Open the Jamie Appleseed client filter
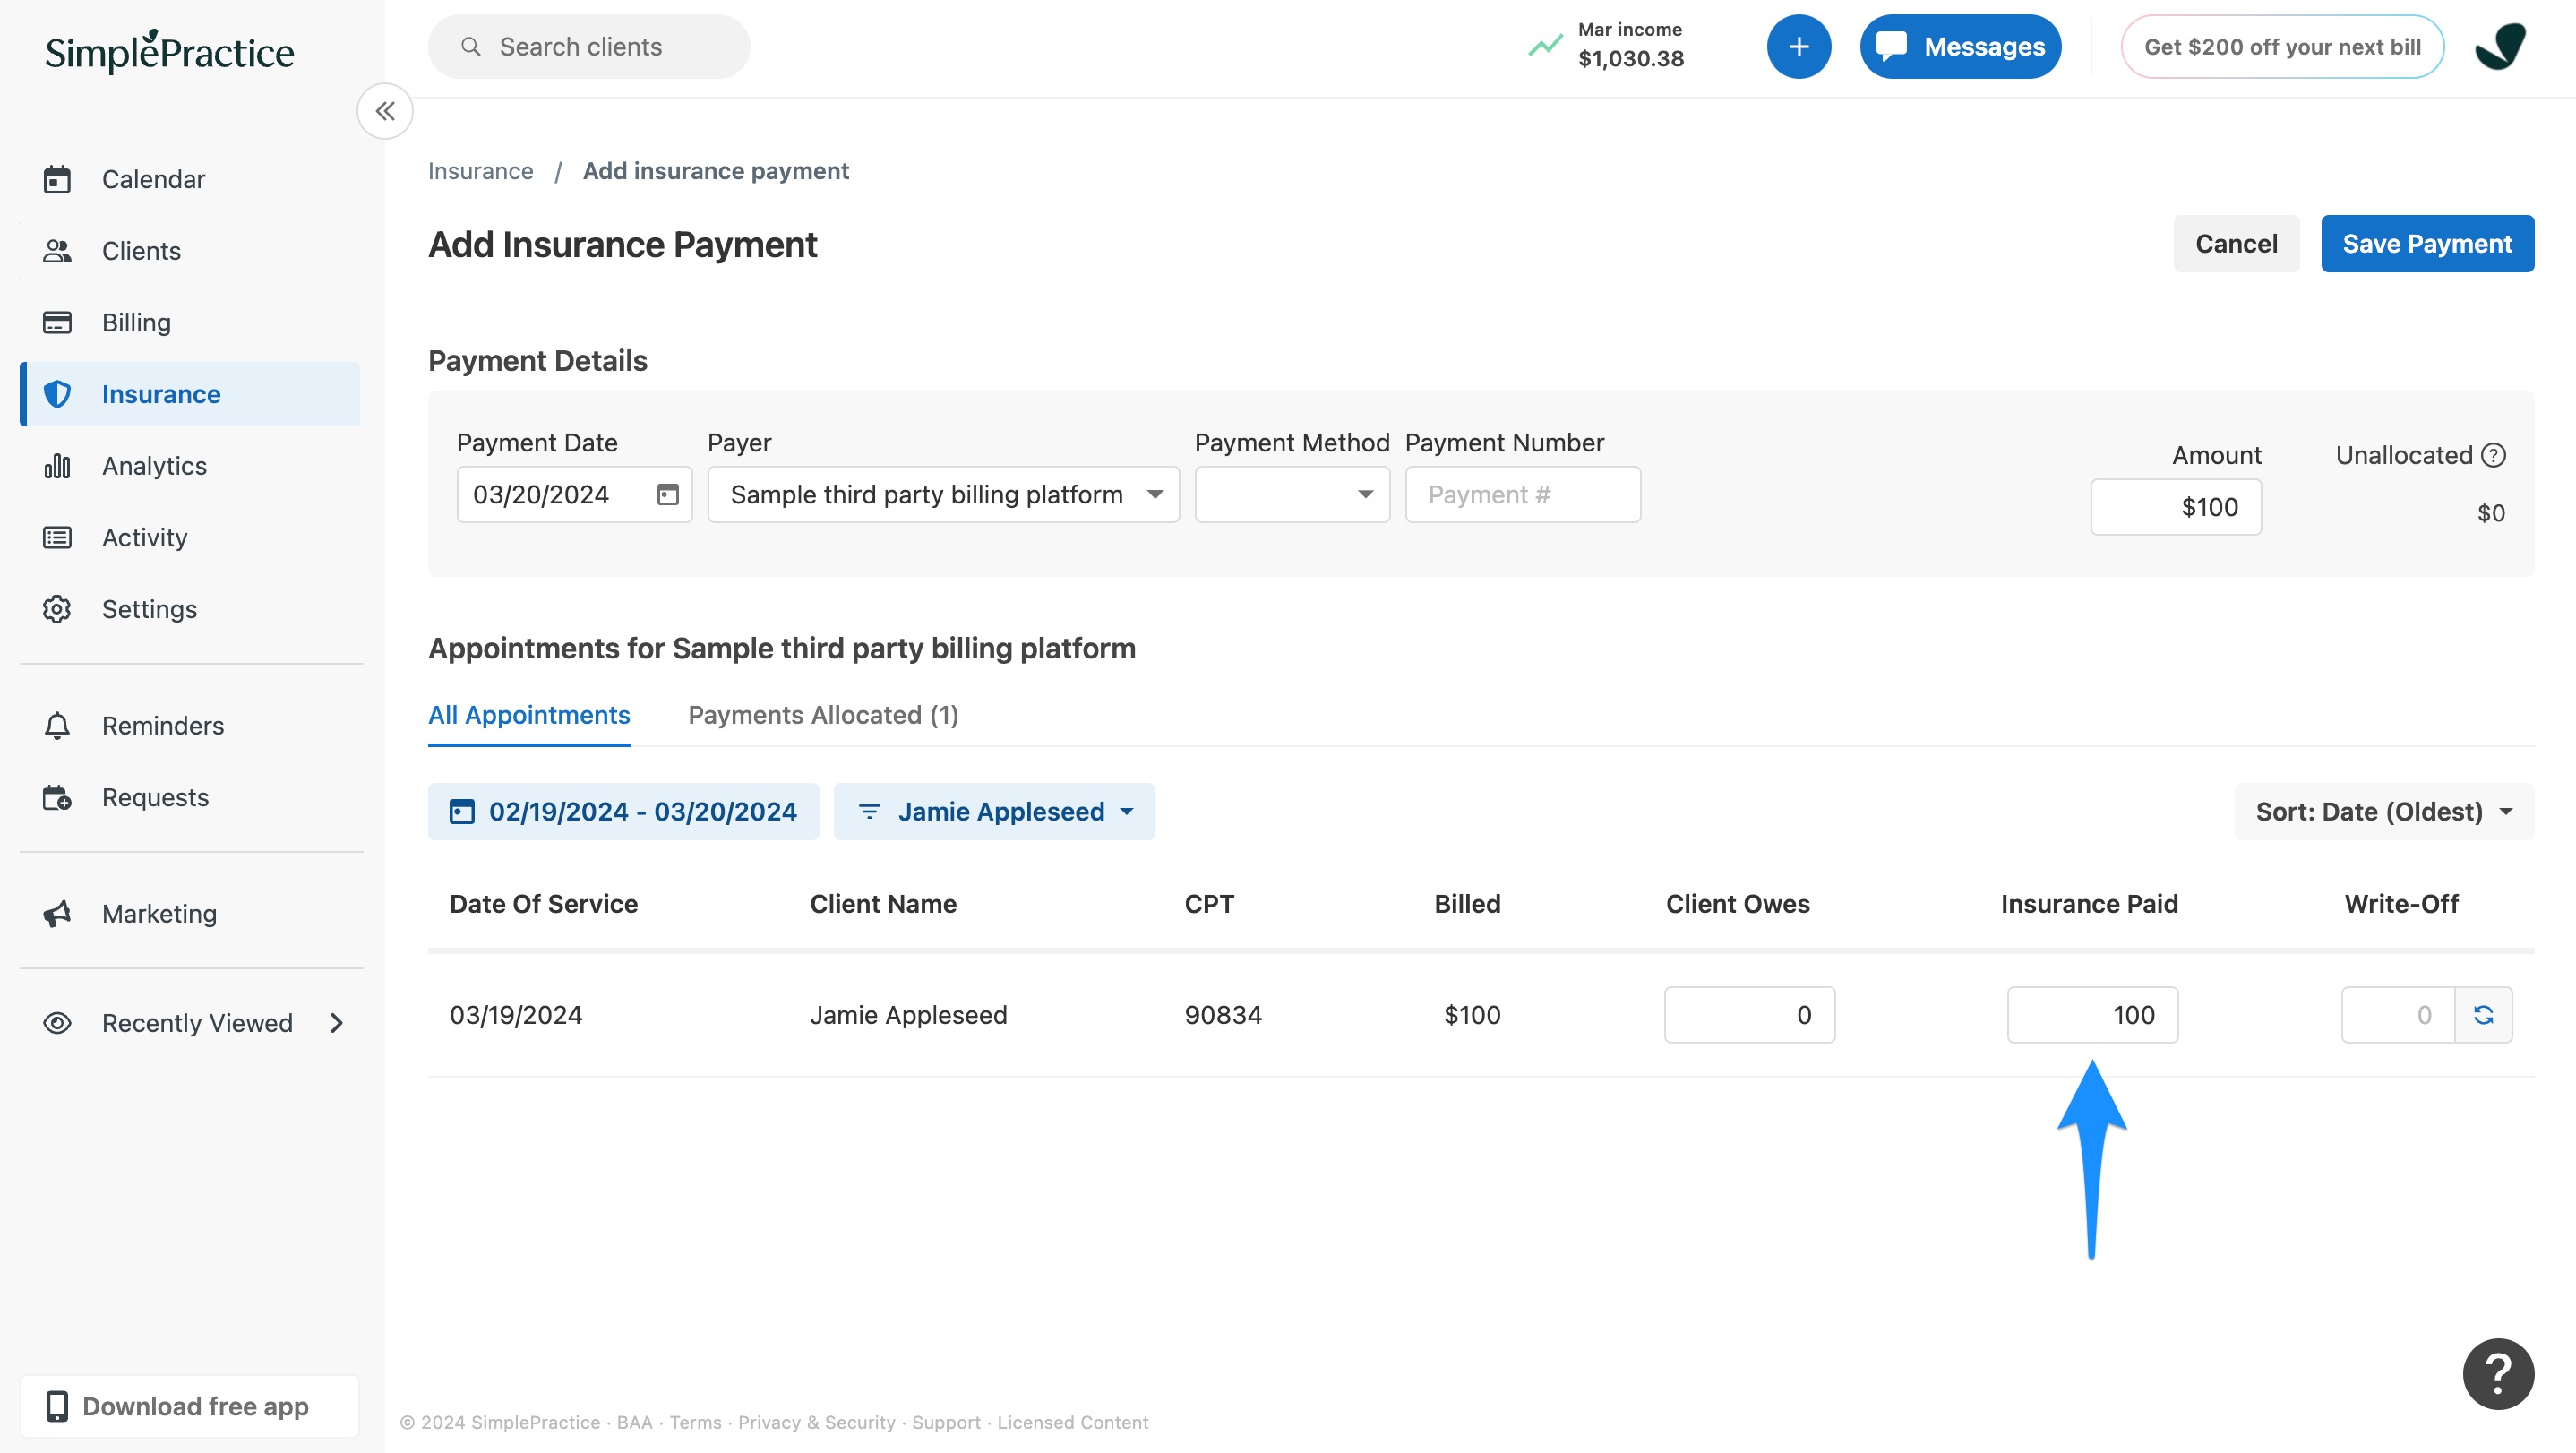Viewport: 2576px width, 1453px height. [x=994, y=811]
